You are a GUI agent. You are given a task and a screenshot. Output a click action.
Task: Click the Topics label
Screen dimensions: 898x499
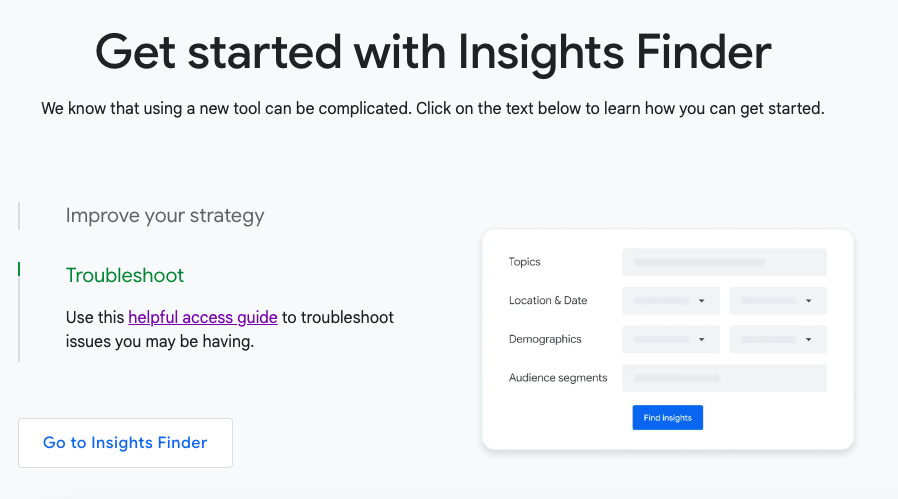[x=525, y=262]
